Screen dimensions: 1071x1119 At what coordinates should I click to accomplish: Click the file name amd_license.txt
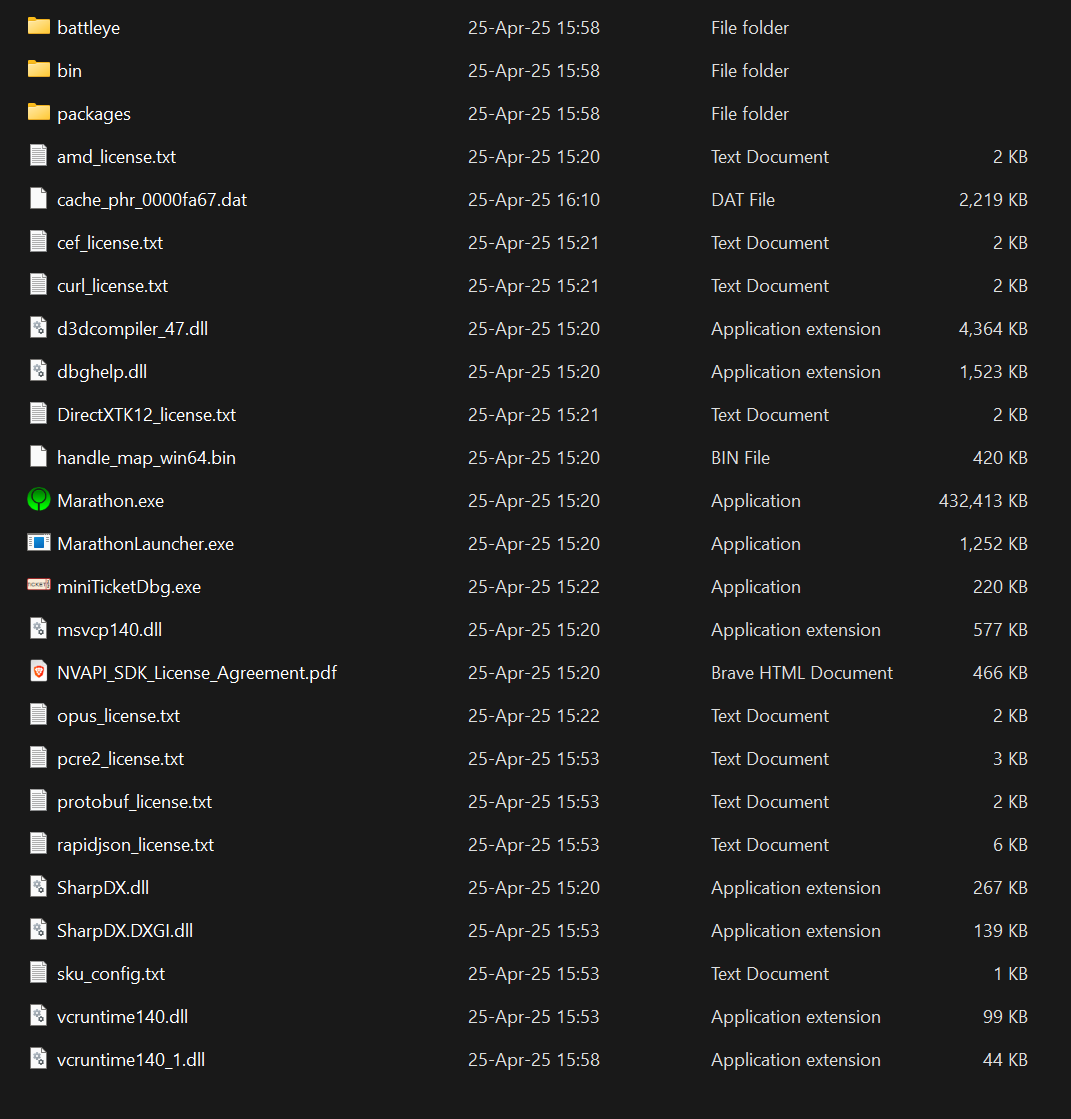click(x=116, y=157)
